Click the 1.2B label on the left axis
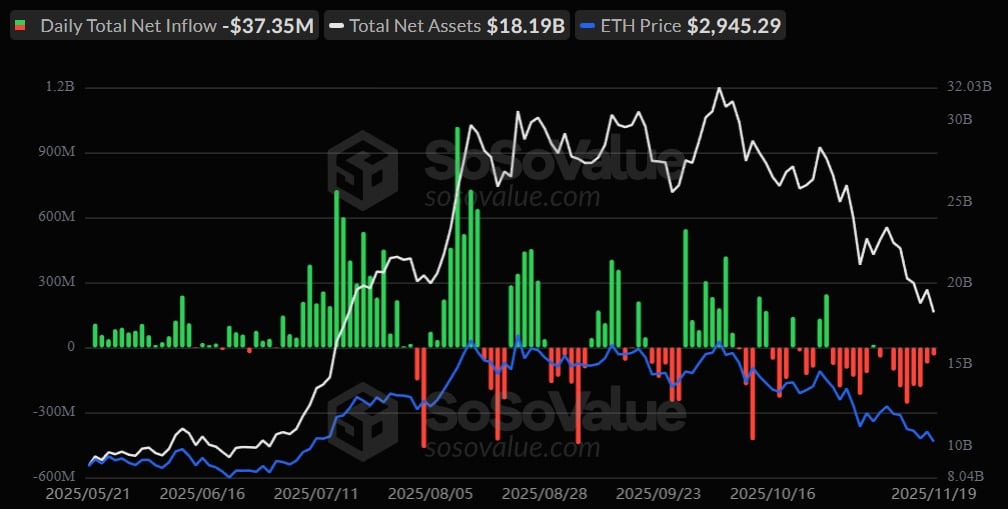The image size is (1008, 509). click(60, 88)
